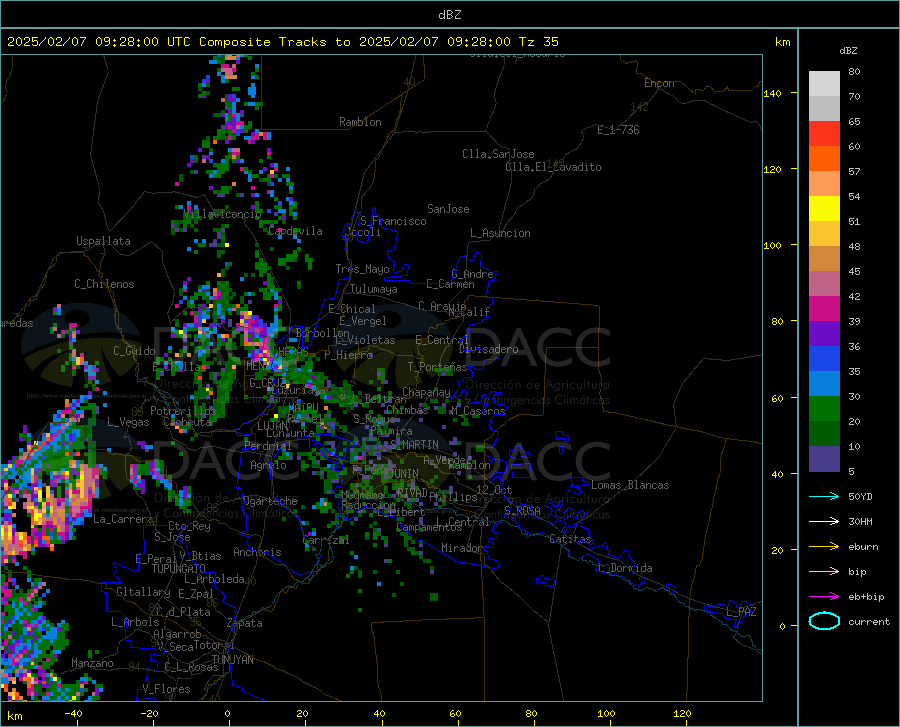Click the Ugarteche map label
Viewport: 900px width, 727px height.
pyautogui.click(x=270, y=501)
